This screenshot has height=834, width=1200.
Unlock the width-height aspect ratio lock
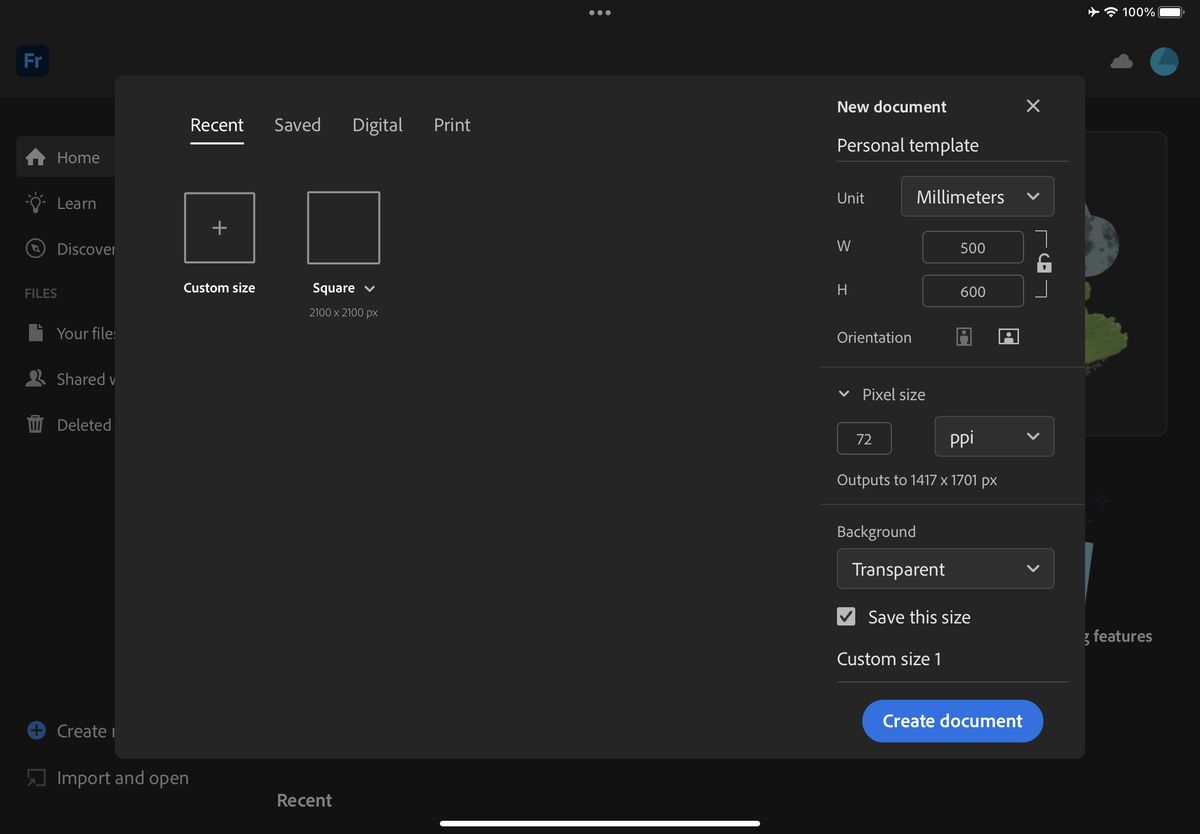pyautogui.click(x=1043, y=262)
